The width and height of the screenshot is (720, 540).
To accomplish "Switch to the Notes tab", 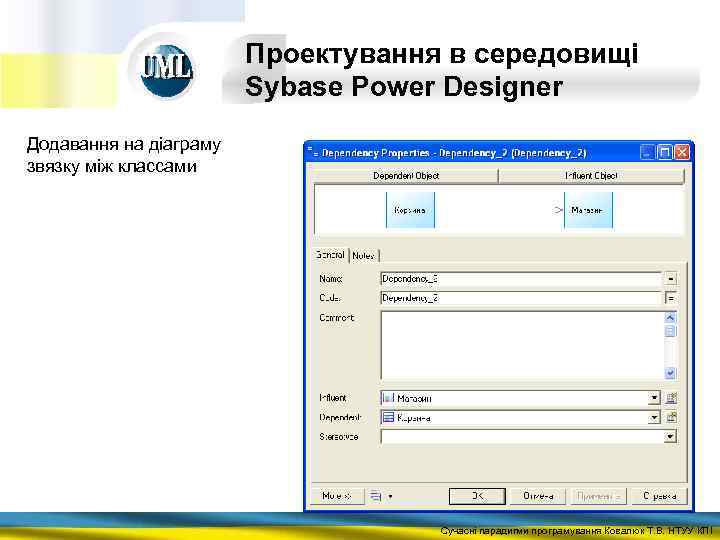I will point(363,256).
